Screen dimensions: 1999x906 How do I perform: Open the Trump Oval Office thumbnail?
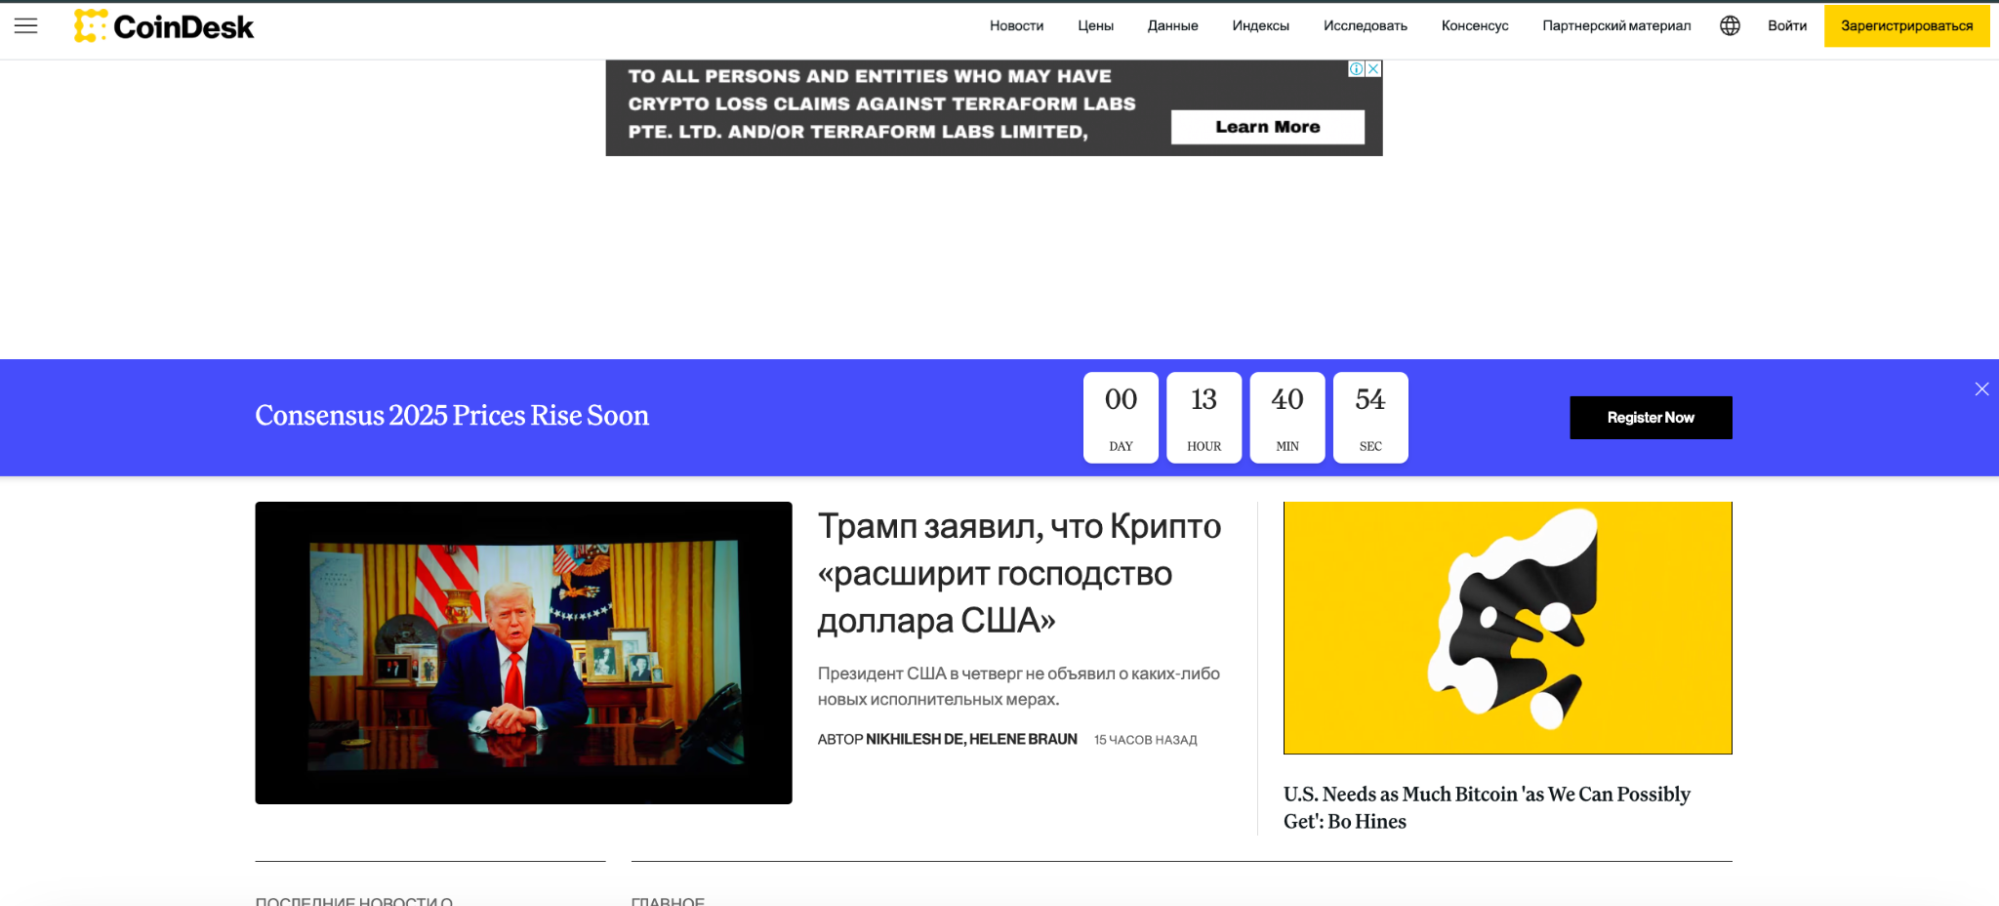coord(523,652)
